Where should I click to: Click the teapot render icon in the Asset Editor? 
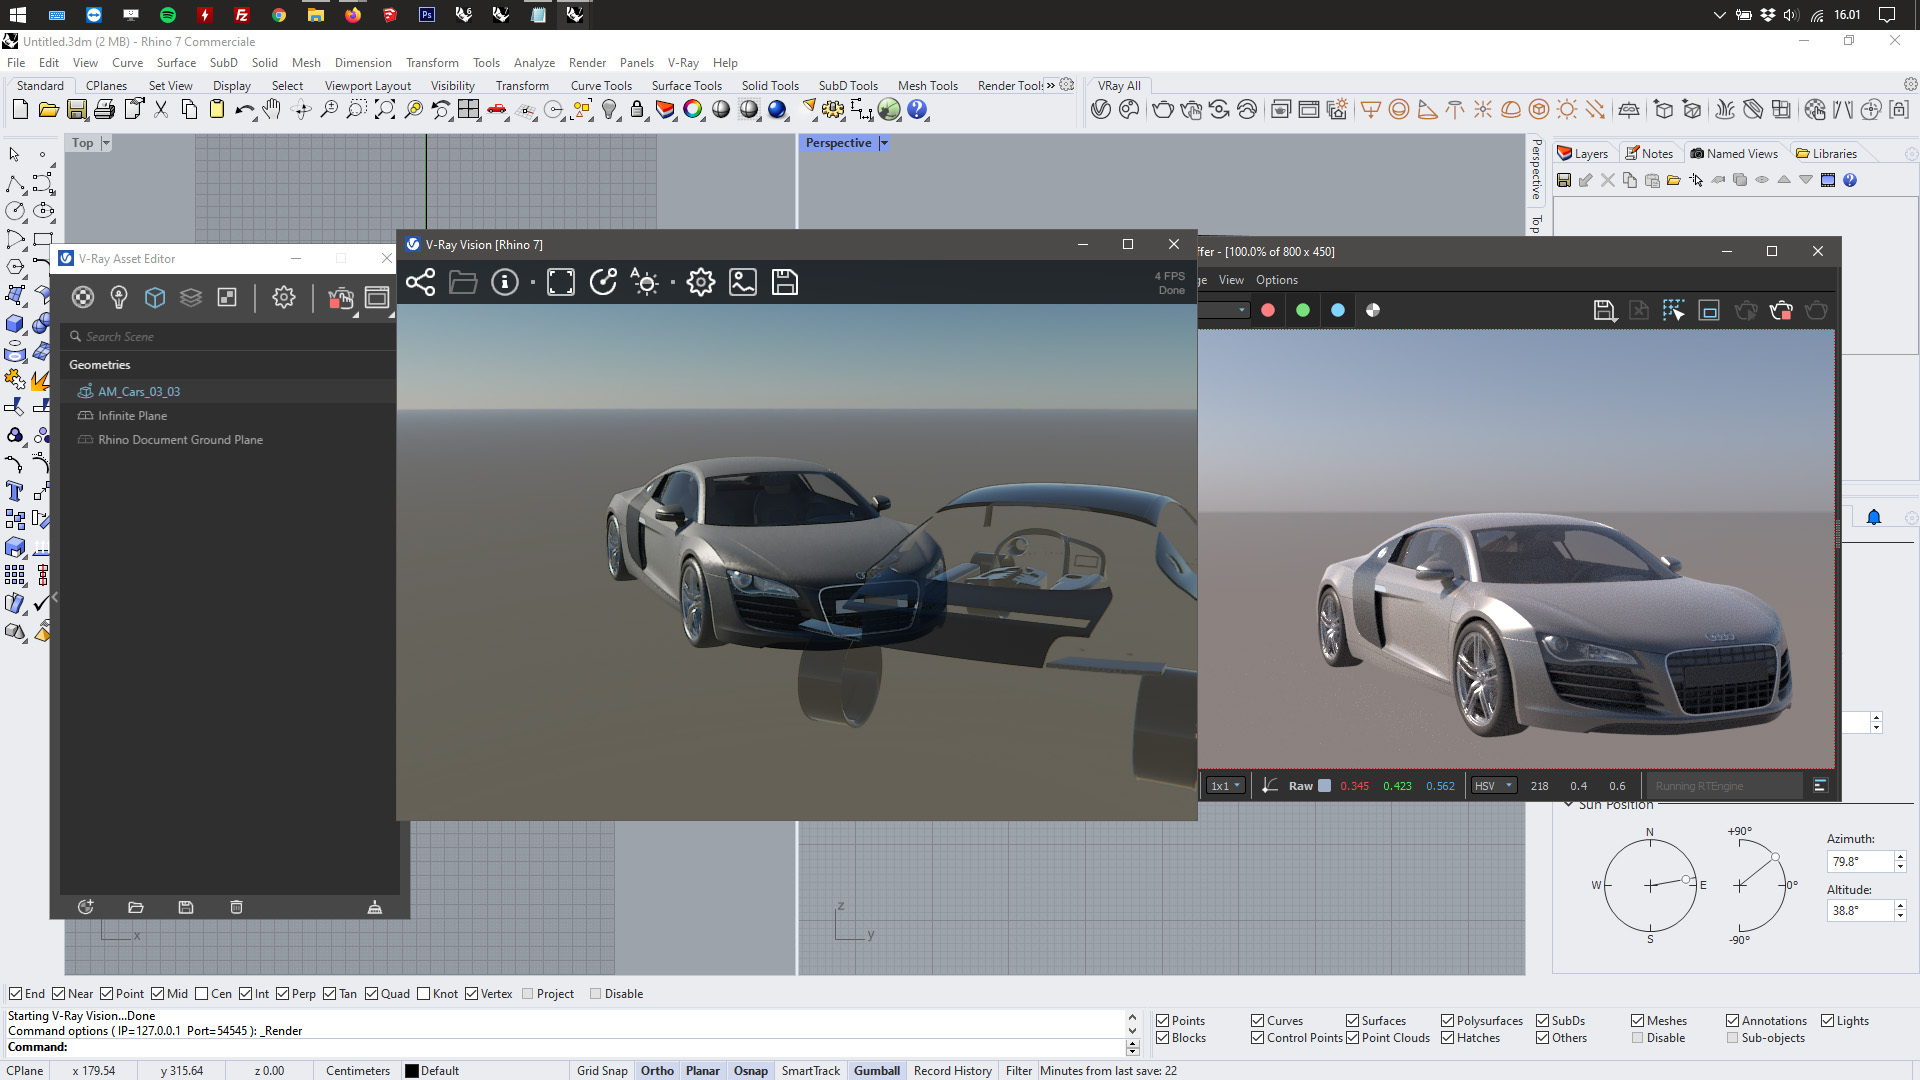[x=340, y=298]
